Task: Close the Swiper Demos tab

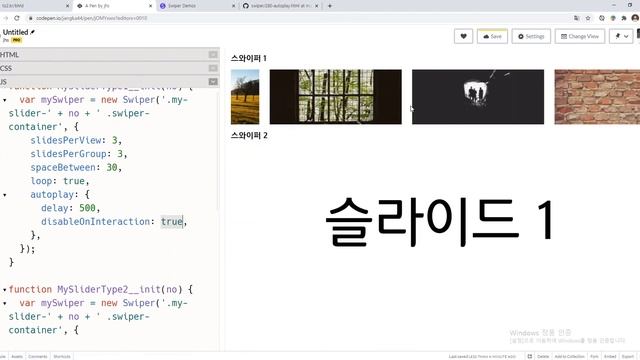Action: pyautogui.click(x=233, y=6)
